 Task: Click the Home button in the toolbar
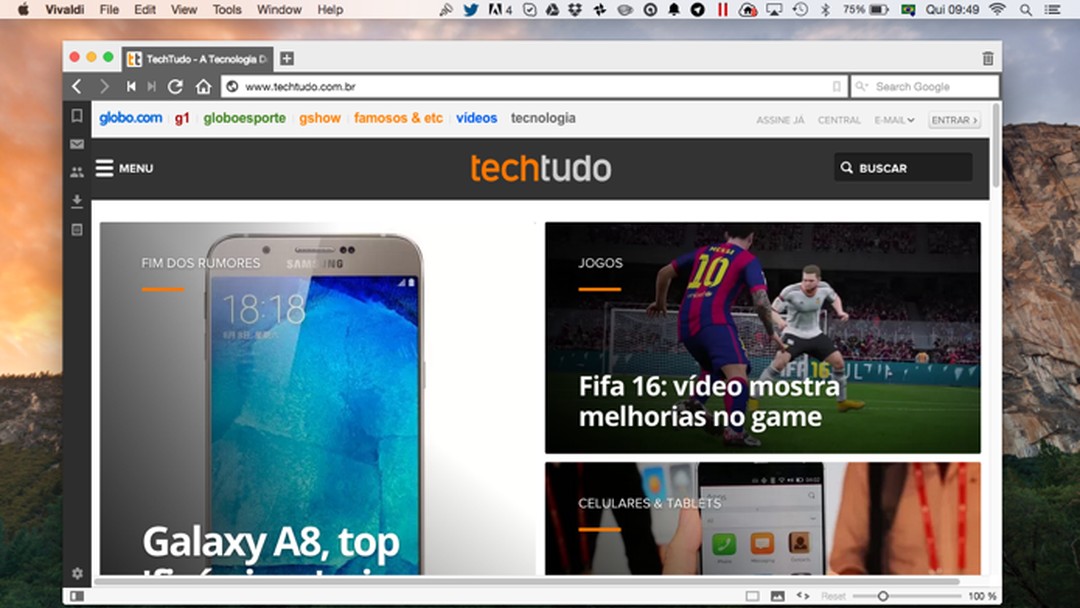tap(203, 86)
